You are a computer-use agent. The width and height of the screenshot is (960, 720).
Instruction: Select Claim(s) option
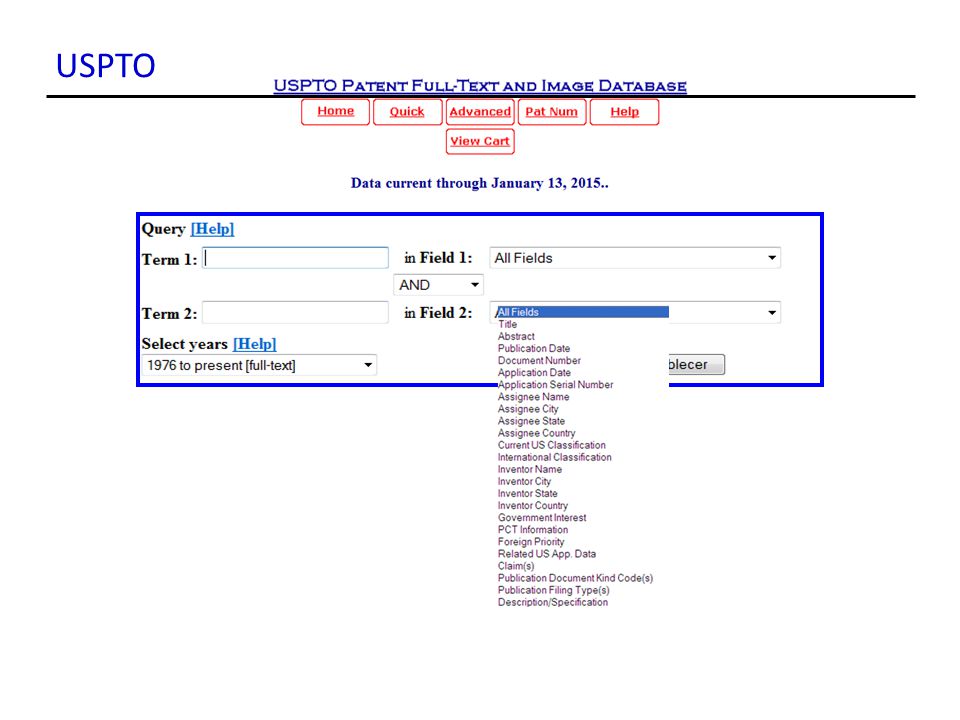(x=516, y=566)
